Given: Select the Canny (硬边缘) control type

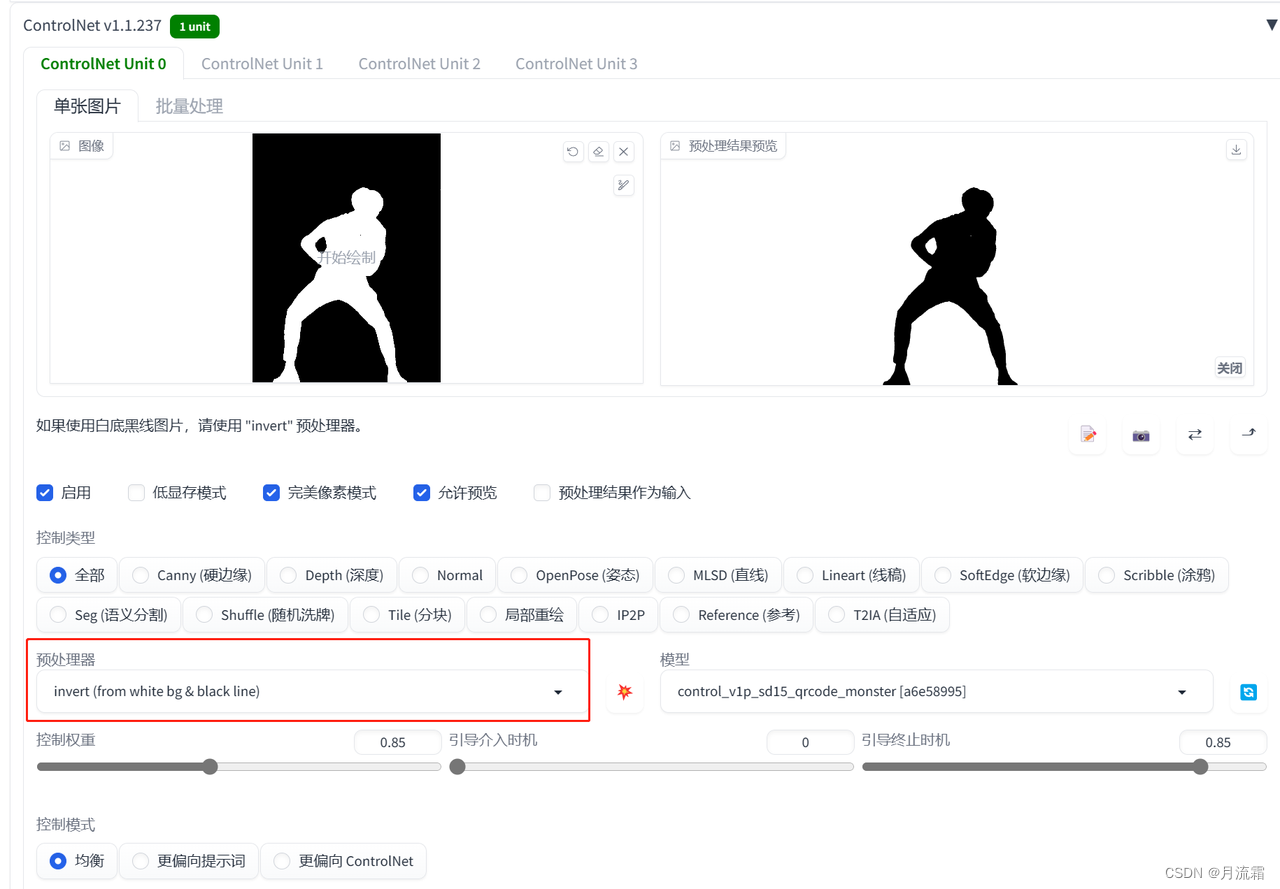Looking at the screenshot, I should (x=192, y=575).
